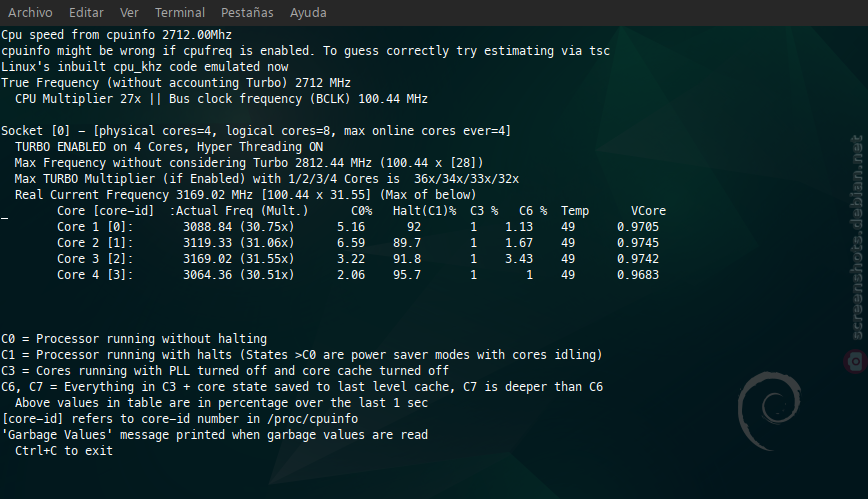Open the Editar menu
The image size is (868, 499).
pos(86,12)
